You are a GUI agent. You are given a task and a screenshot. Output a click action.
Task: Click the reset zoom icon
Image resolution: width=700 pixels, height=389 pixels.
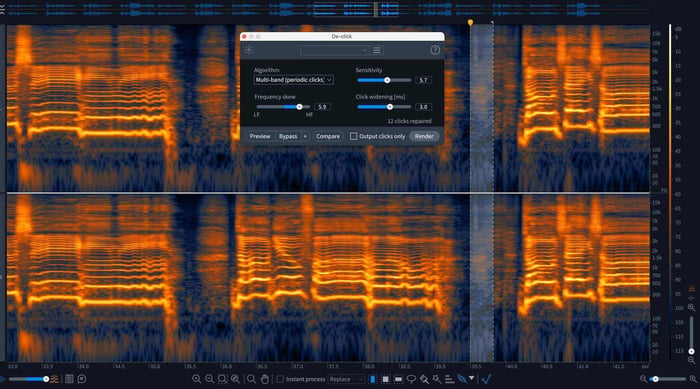[x=235, y=379]
